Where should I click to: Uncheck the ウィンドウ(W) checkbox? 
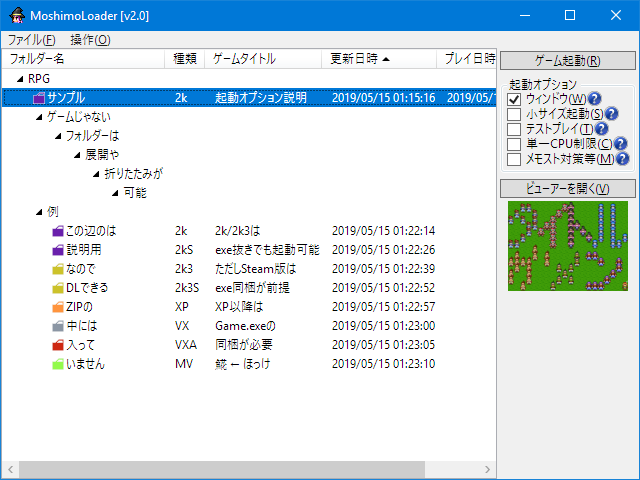tap(514, 99)
